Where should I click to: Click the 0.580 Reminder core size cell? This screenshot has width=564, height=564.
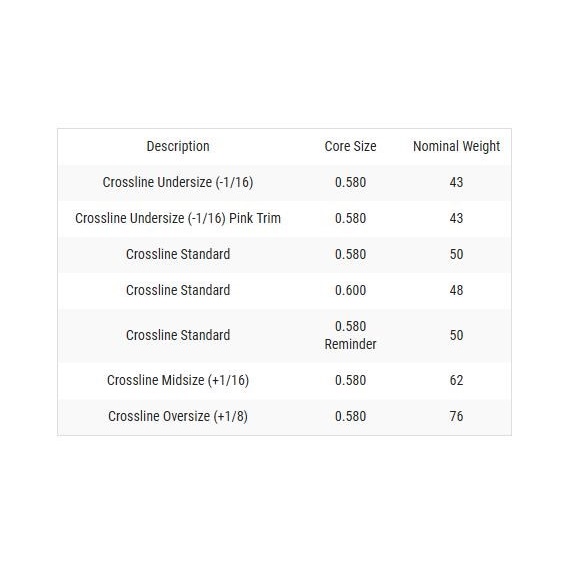click(x=350, y=335)
